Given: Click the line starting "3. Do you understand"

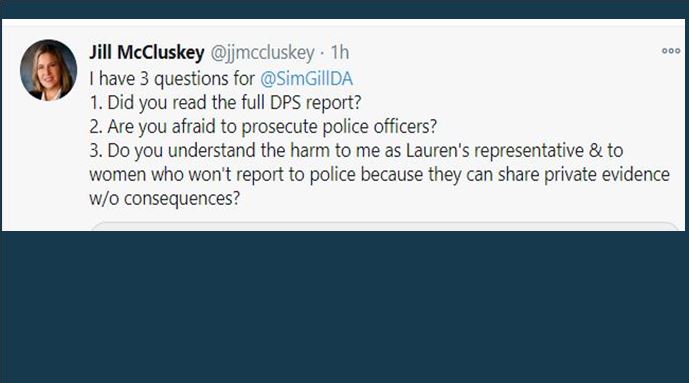Looking at the screenshot, I should point(356,150).
